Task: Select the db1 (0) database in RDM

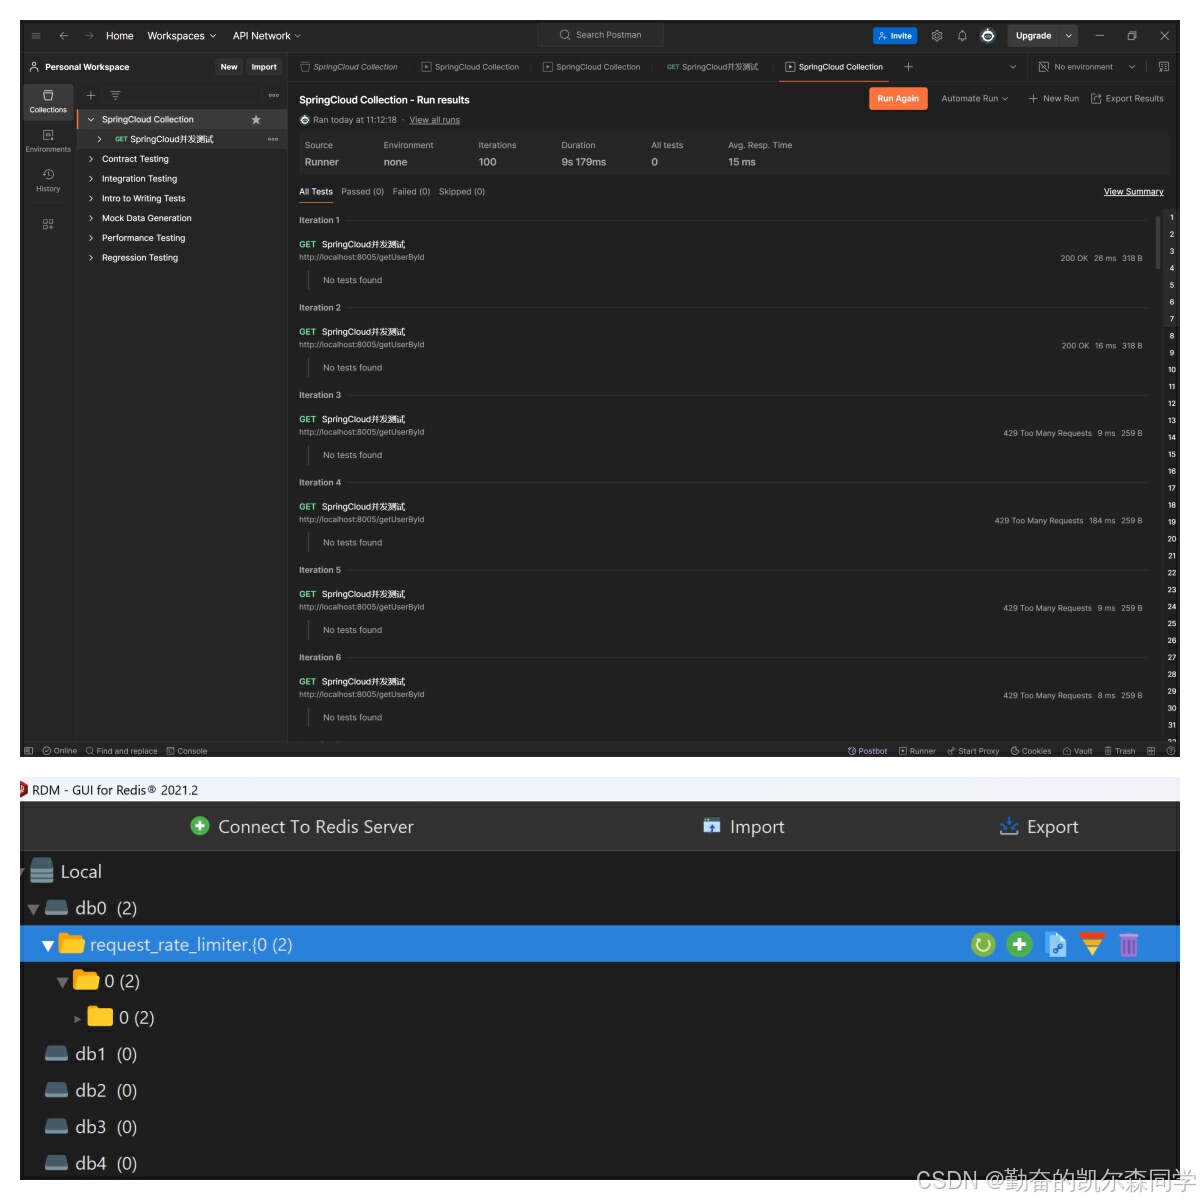Action: tap(91, 1054)
